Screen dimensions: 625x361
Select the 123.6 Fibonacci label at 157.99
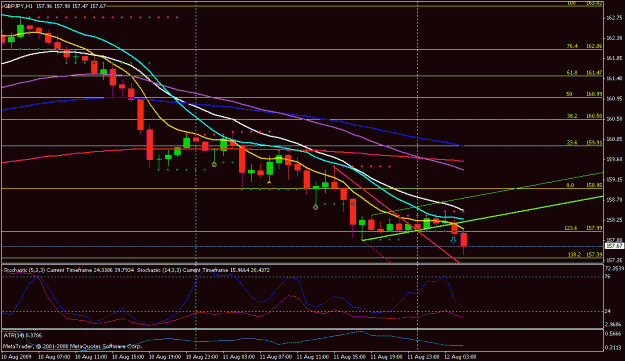[584, 228]
